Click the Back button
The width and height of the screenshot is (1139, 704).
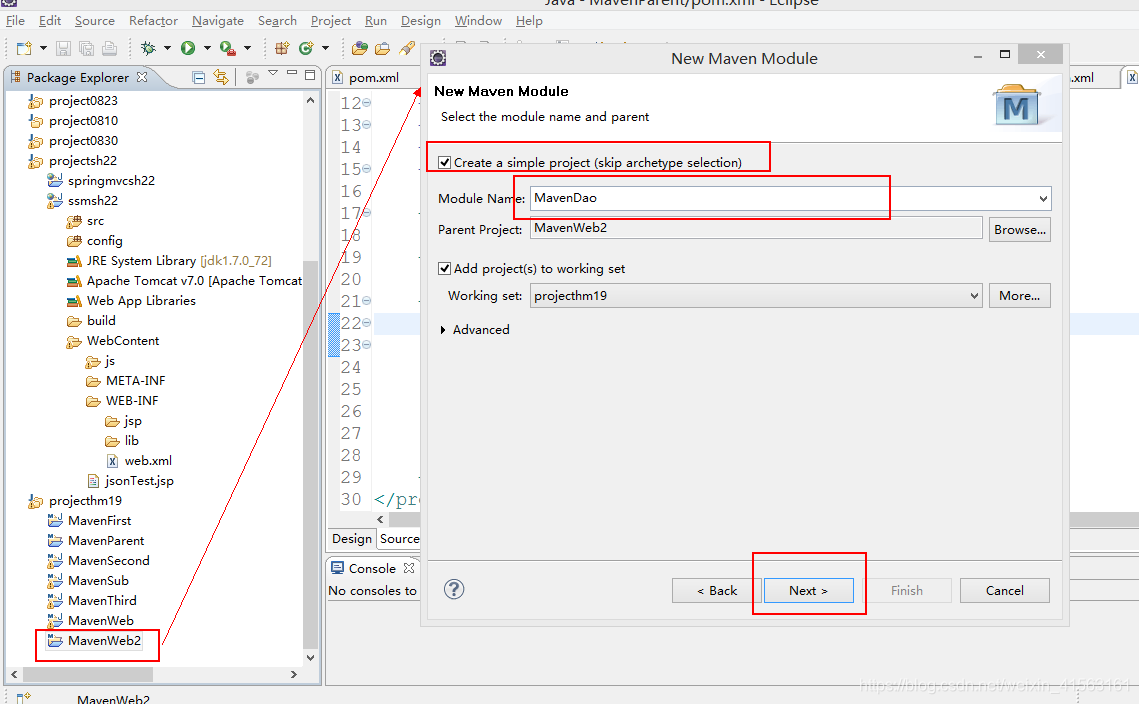(717, 591)
